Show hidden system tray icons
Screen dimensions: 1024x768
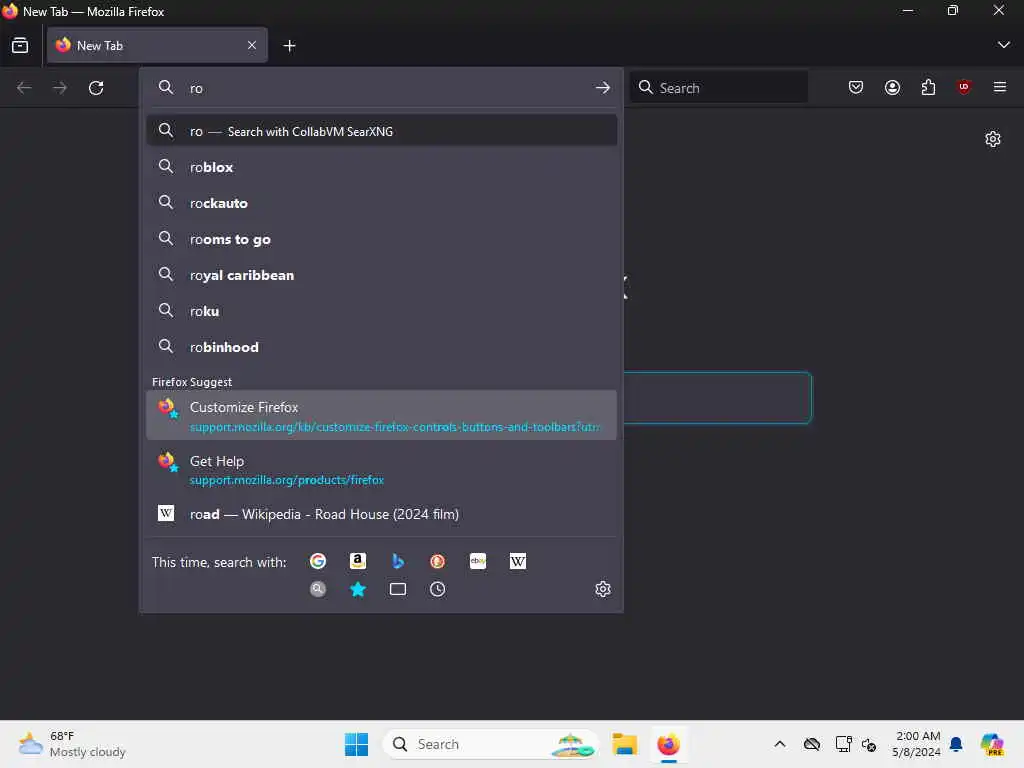(780, 744)
